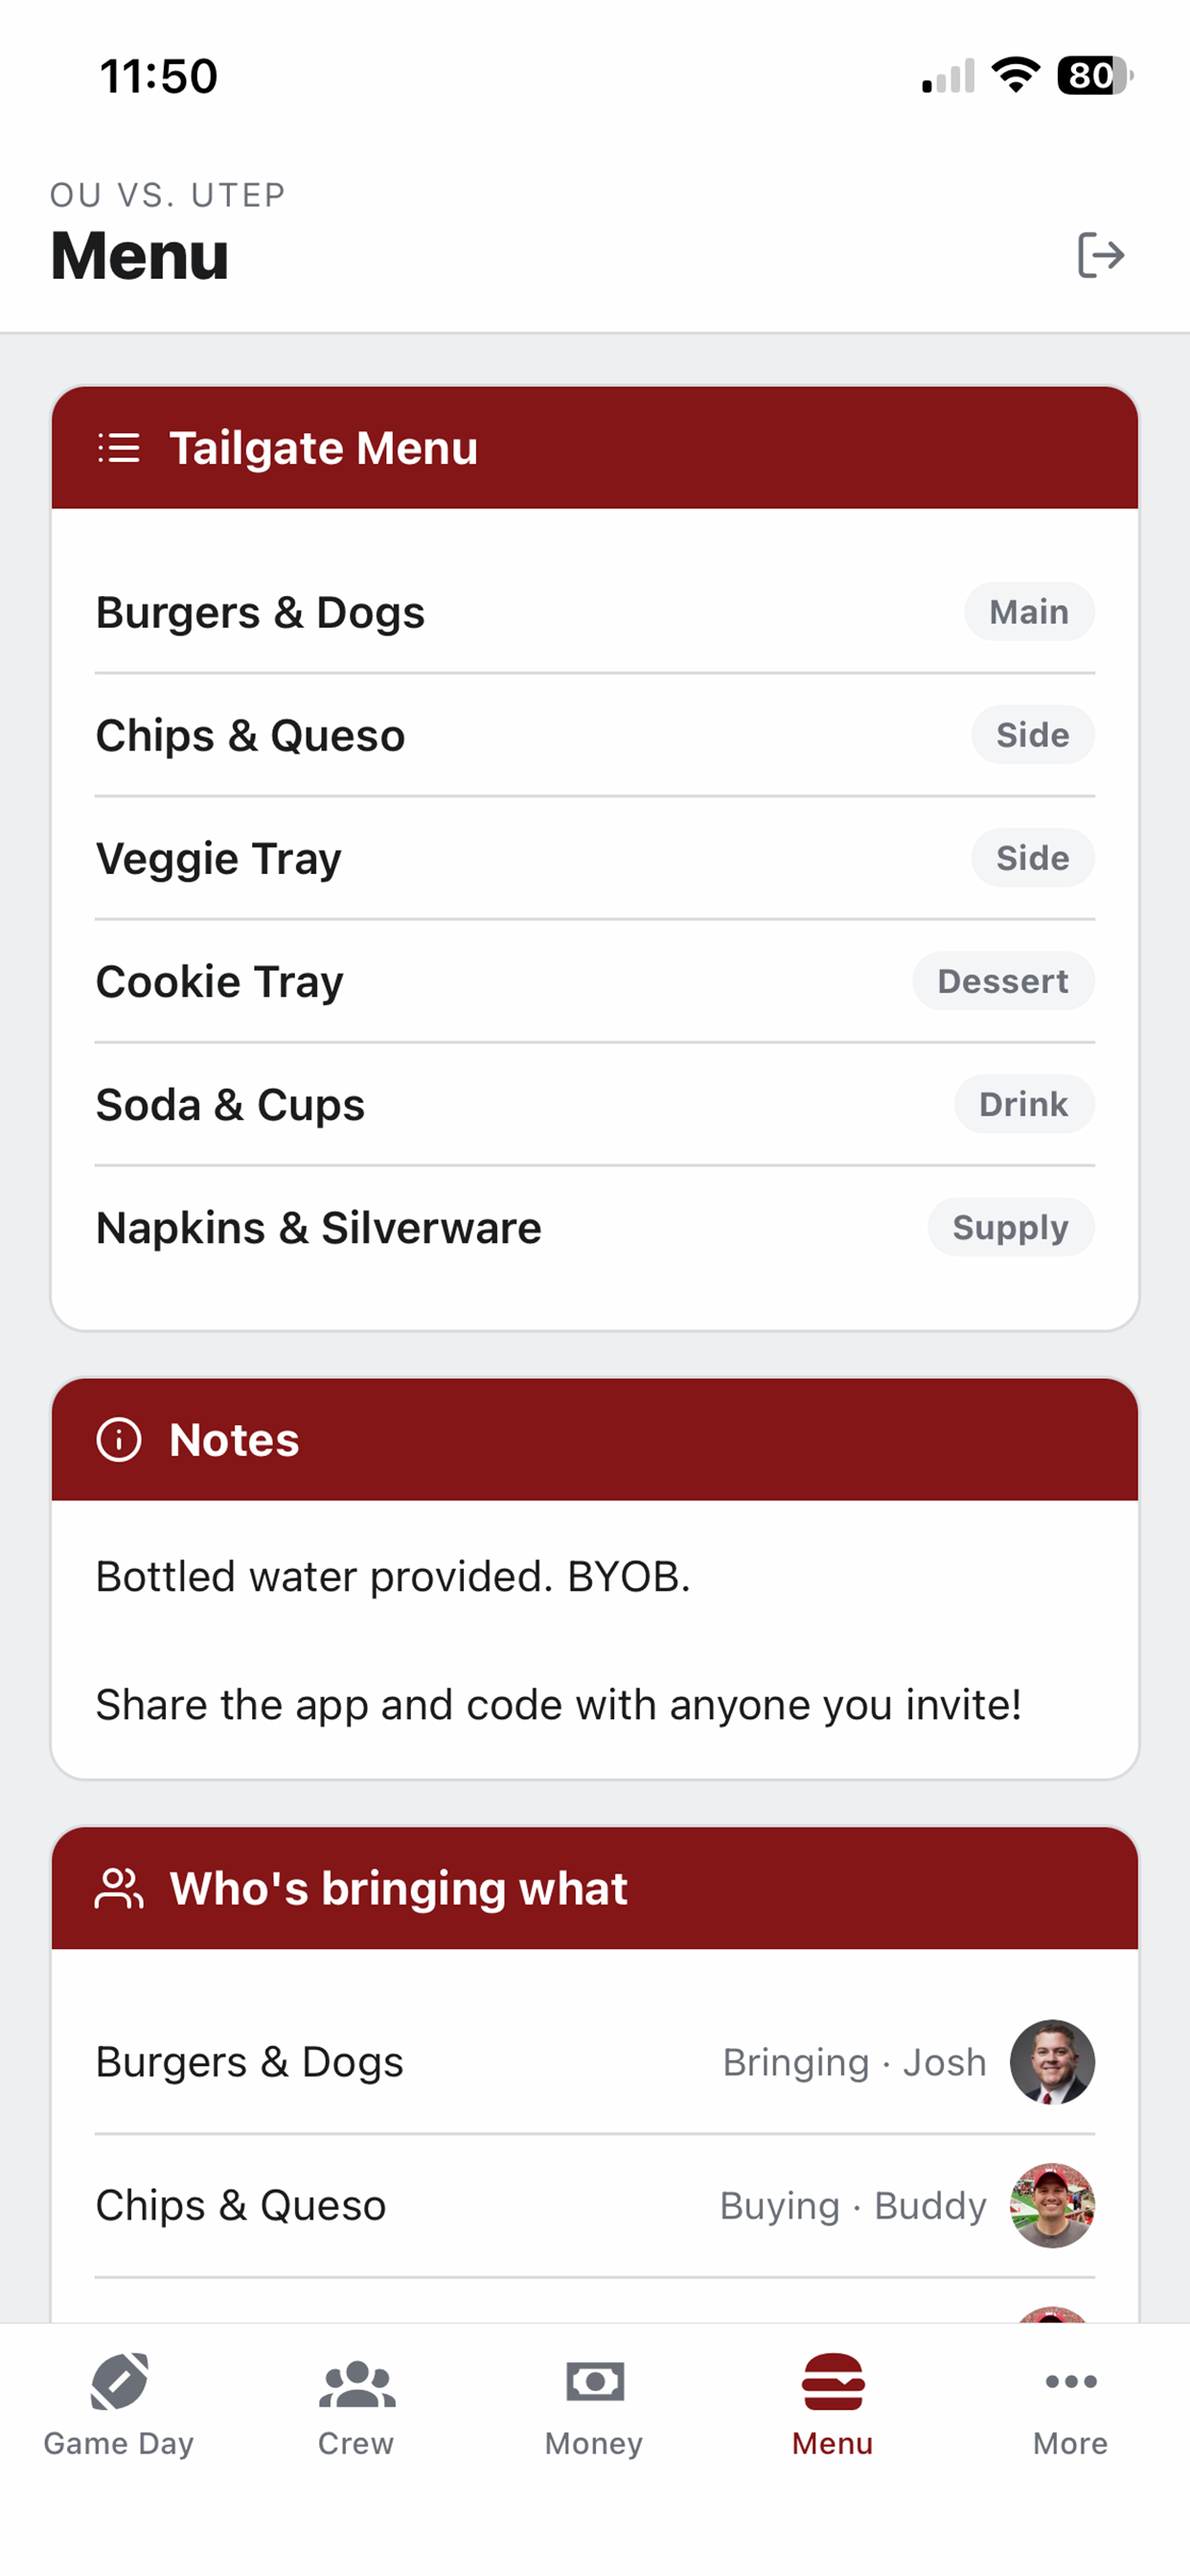Image resolution: width=1190 pixels, height=2576 pixels.
Task: Open Burgers & Dogs Bringing Josh assignment
Action: (x=595, y=2062)
